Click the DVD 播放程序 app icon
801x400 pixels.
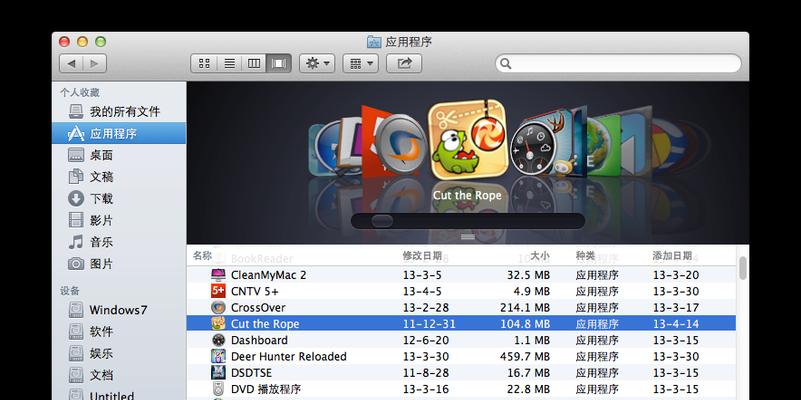coord(218,389)
